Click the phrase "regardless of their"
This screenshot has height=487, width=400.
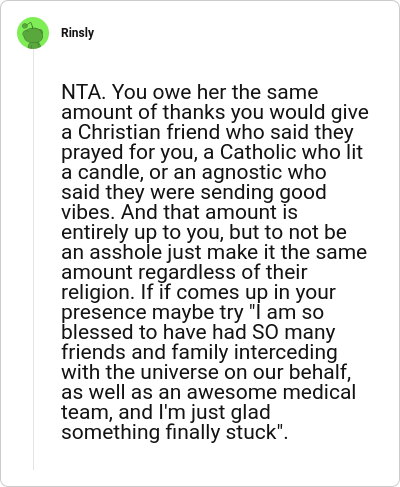pos(222,273)
